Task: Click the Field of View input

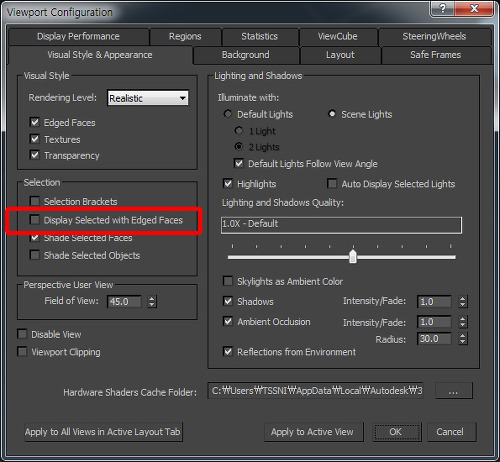Action: pos(124,302)
